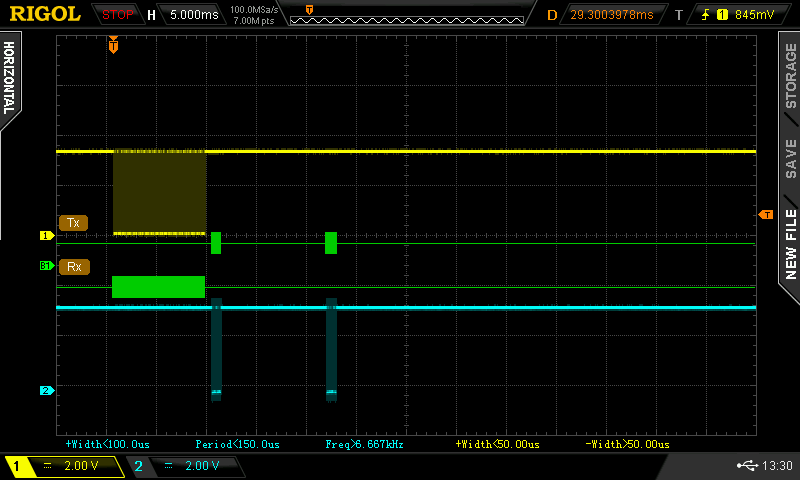Click the green Tx decode burst block
The width and height of the screenshot is (800, 480).
click(158, 287)
